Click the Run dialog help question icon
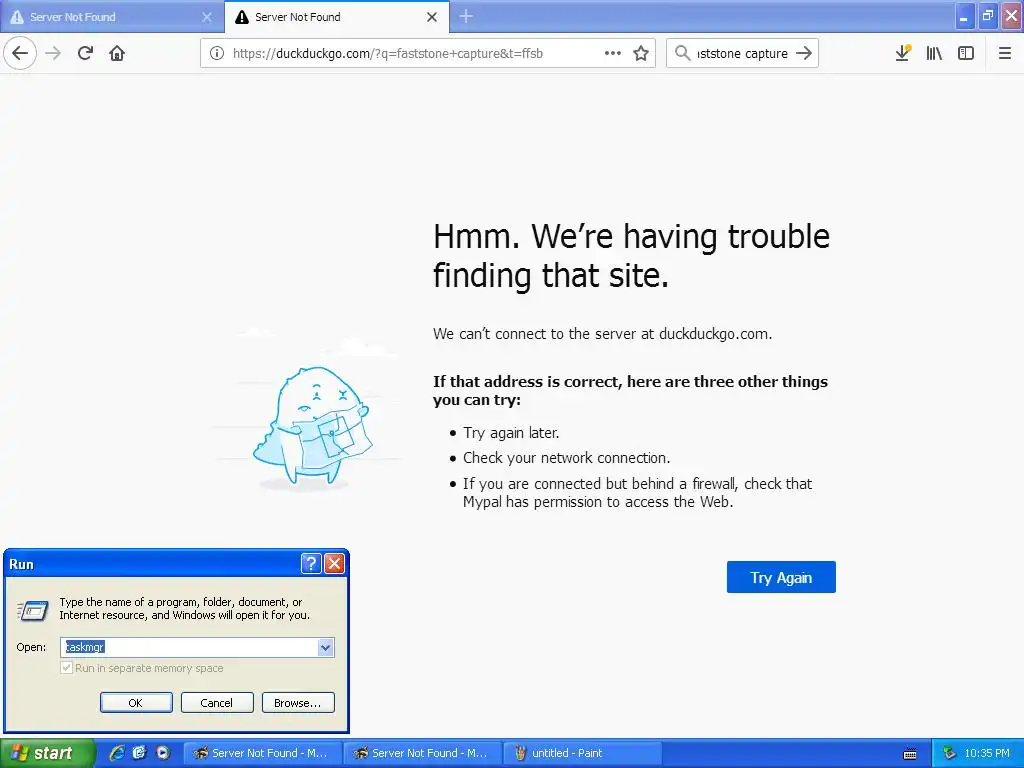Viewport: 1024px width, 768px height. pos(312,563)
